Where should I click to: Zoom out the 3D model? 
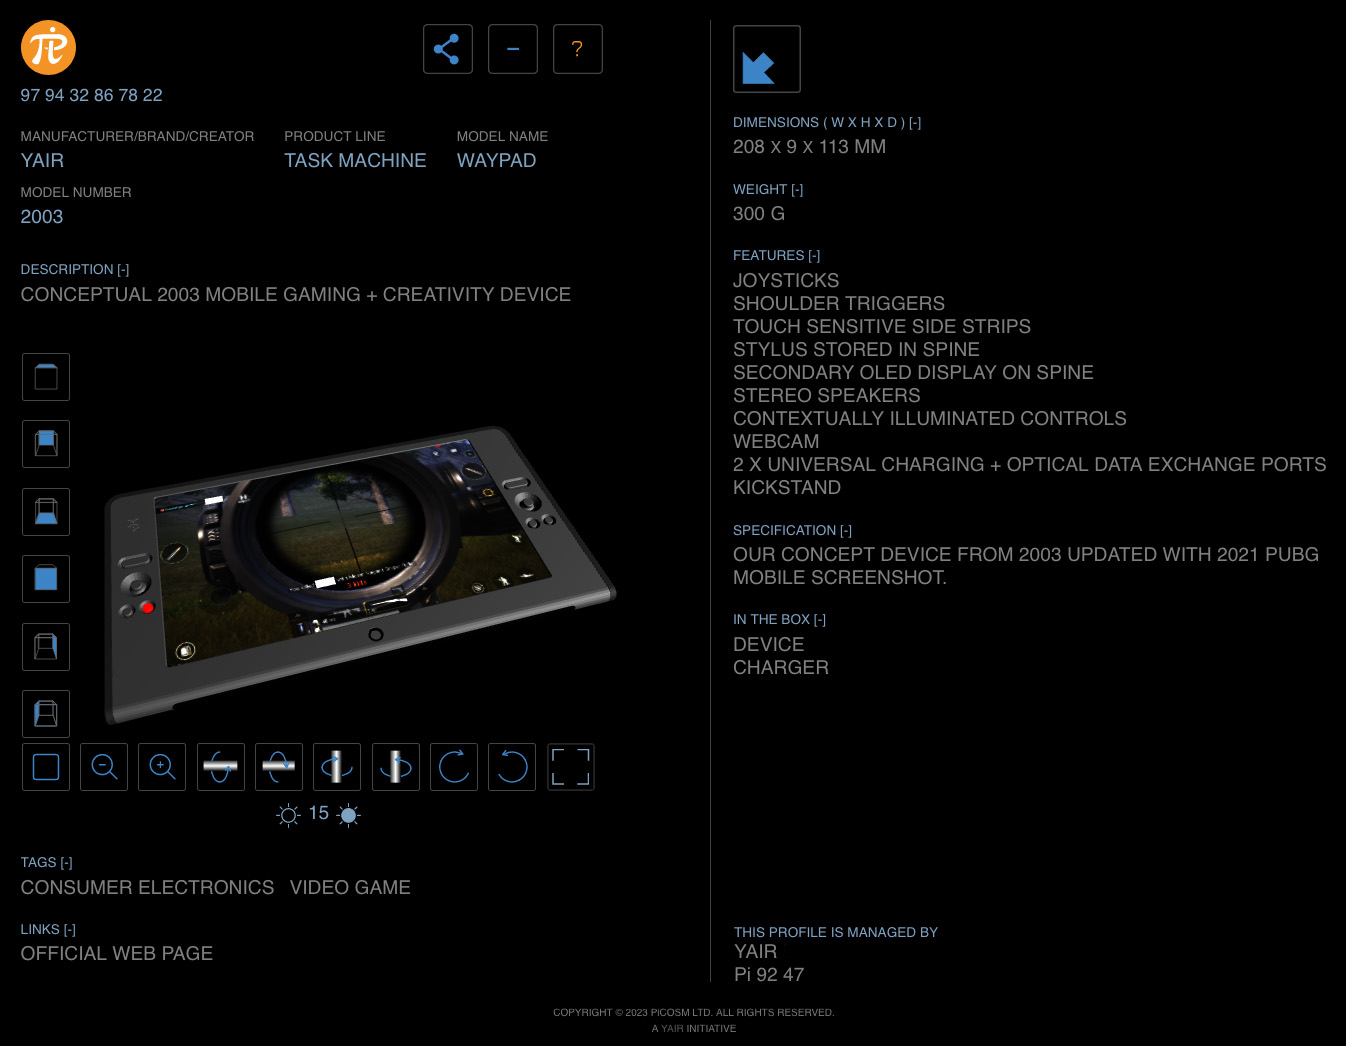tap(104, 767)
